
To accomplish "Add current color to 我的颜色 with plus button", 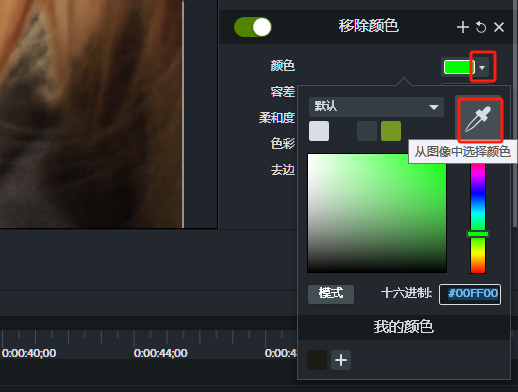I will (x=341, y=360).
